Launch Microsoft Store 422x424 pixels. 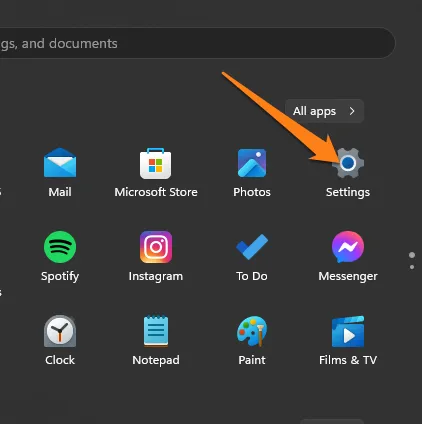pyautogui.click(x=156, y=163)
